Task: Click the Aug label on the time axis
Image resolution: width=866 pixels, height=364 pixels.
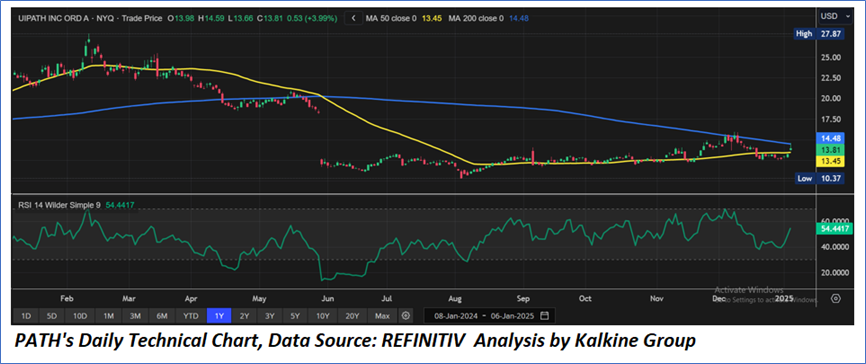Action: [x=455, y=298]
